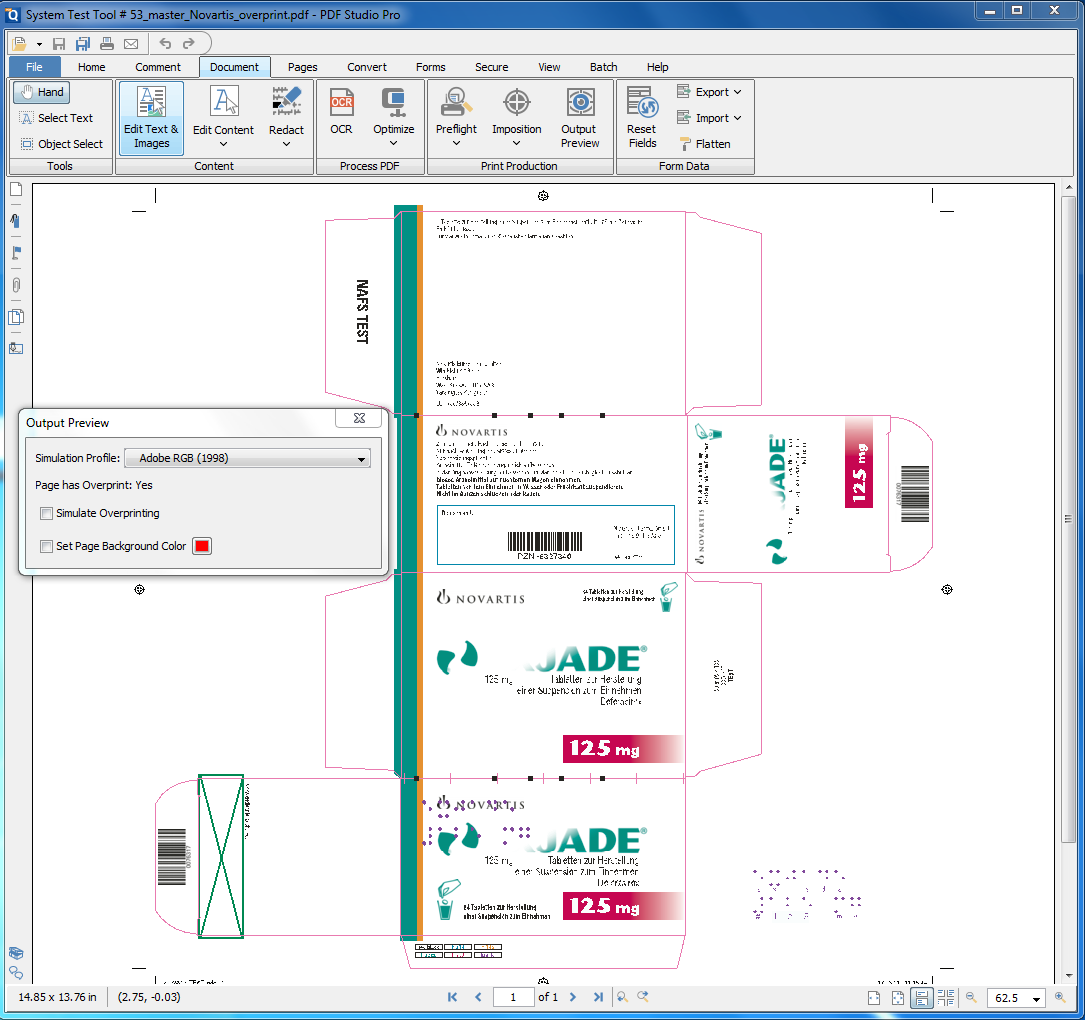Viewport: 1085px width, 1020px height.
Task: Check Set Page Background Color
Action: click(x=46, y=546)
